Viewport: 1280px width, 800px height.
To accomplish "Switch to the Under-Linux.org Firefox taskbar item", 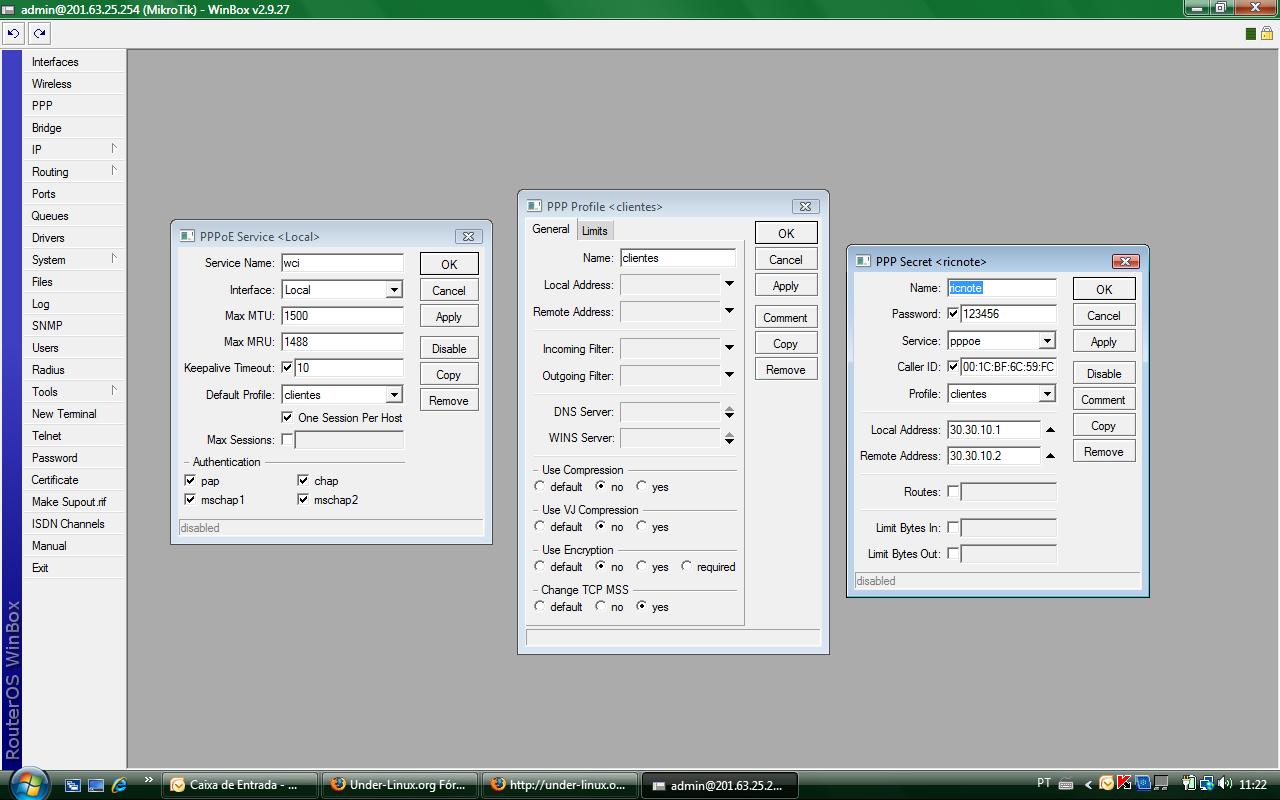I will pos(402,785).
